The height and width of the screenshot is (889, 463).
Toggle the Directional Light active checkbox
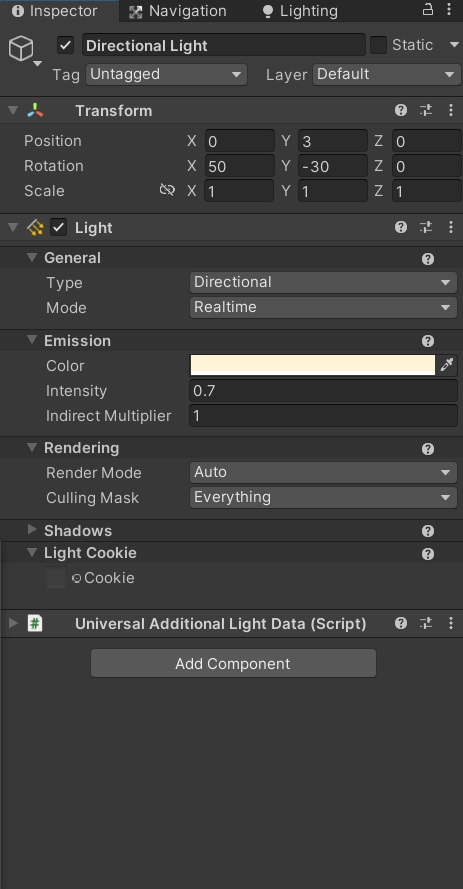pyautogui.click(x=66, y=45)
